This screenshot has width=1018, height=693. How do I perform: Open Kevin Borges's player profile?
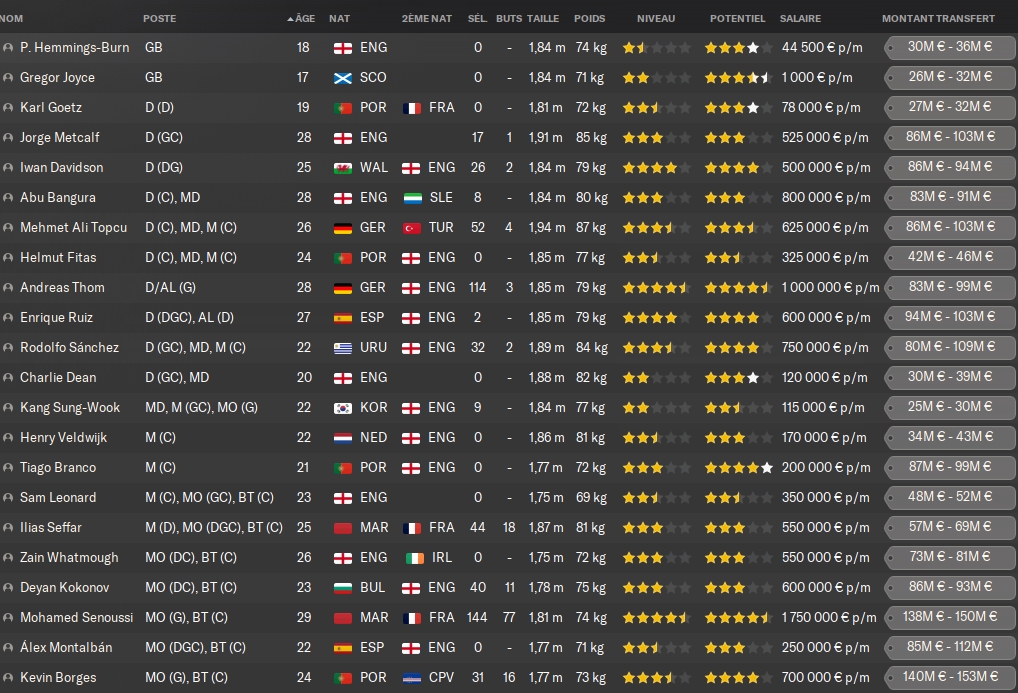point(58,677)
